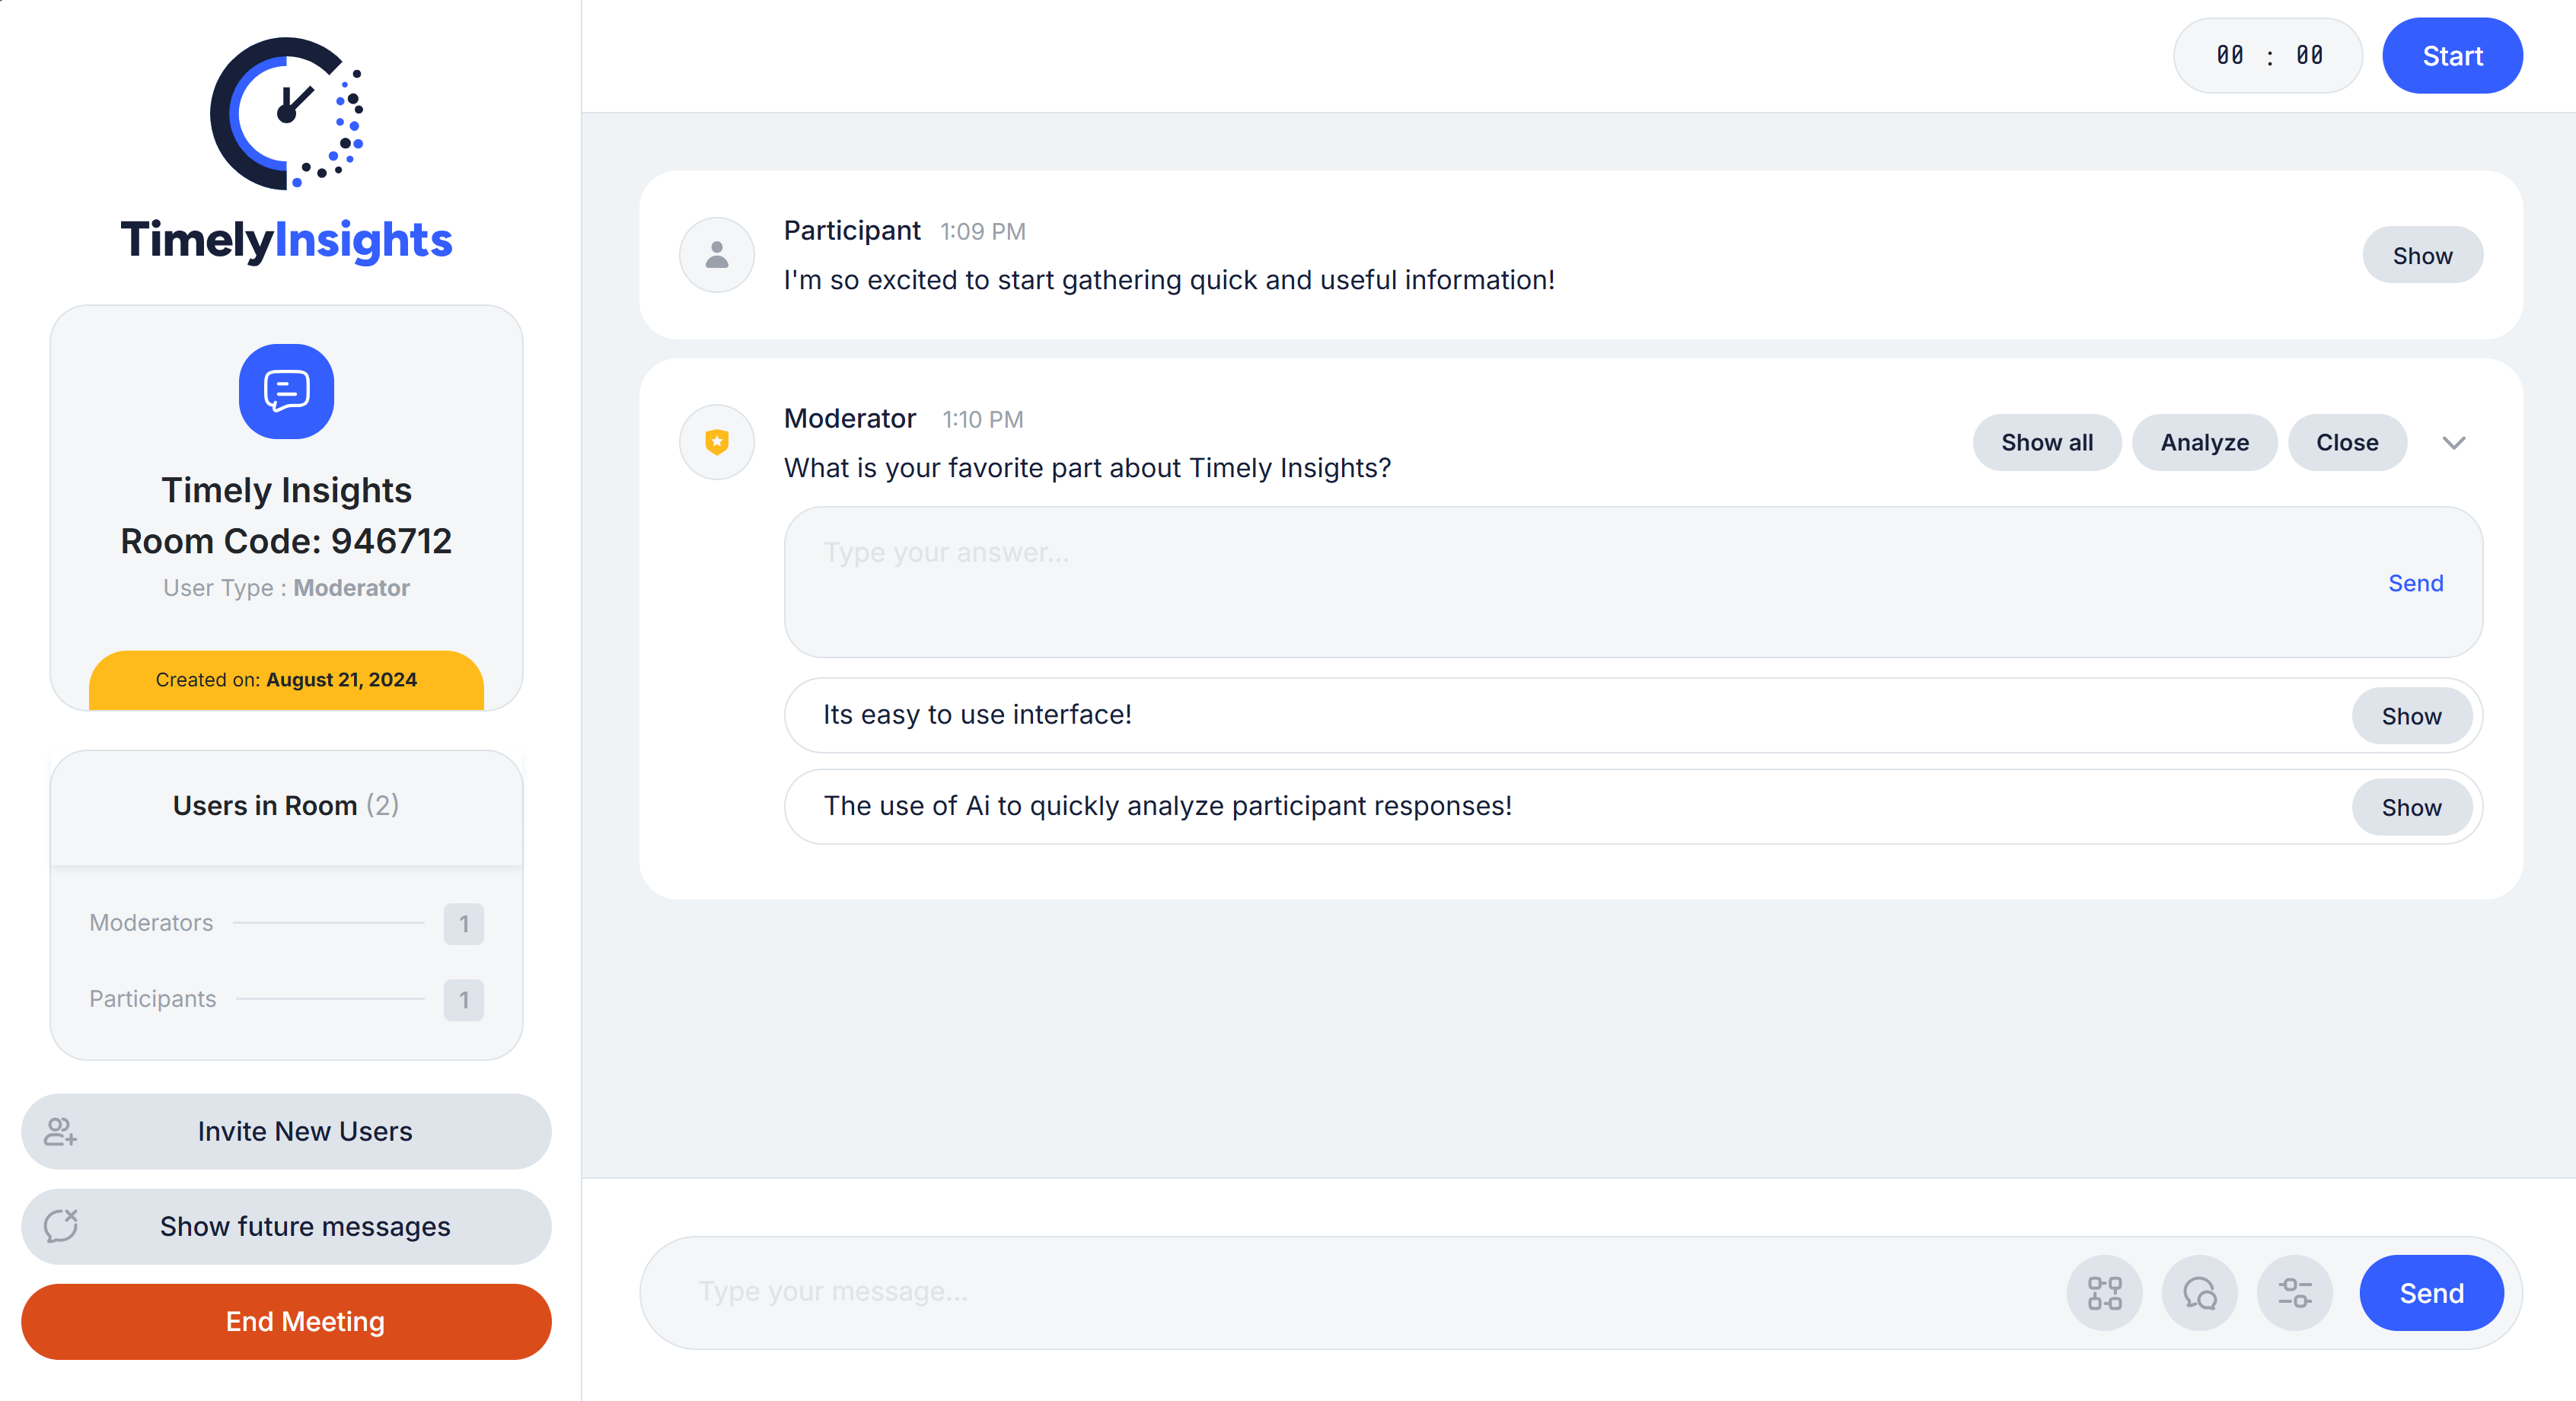
Task: Show the "Its easy to use interface!" answer
Action: pyautogui.click(x=2410, y=716)
